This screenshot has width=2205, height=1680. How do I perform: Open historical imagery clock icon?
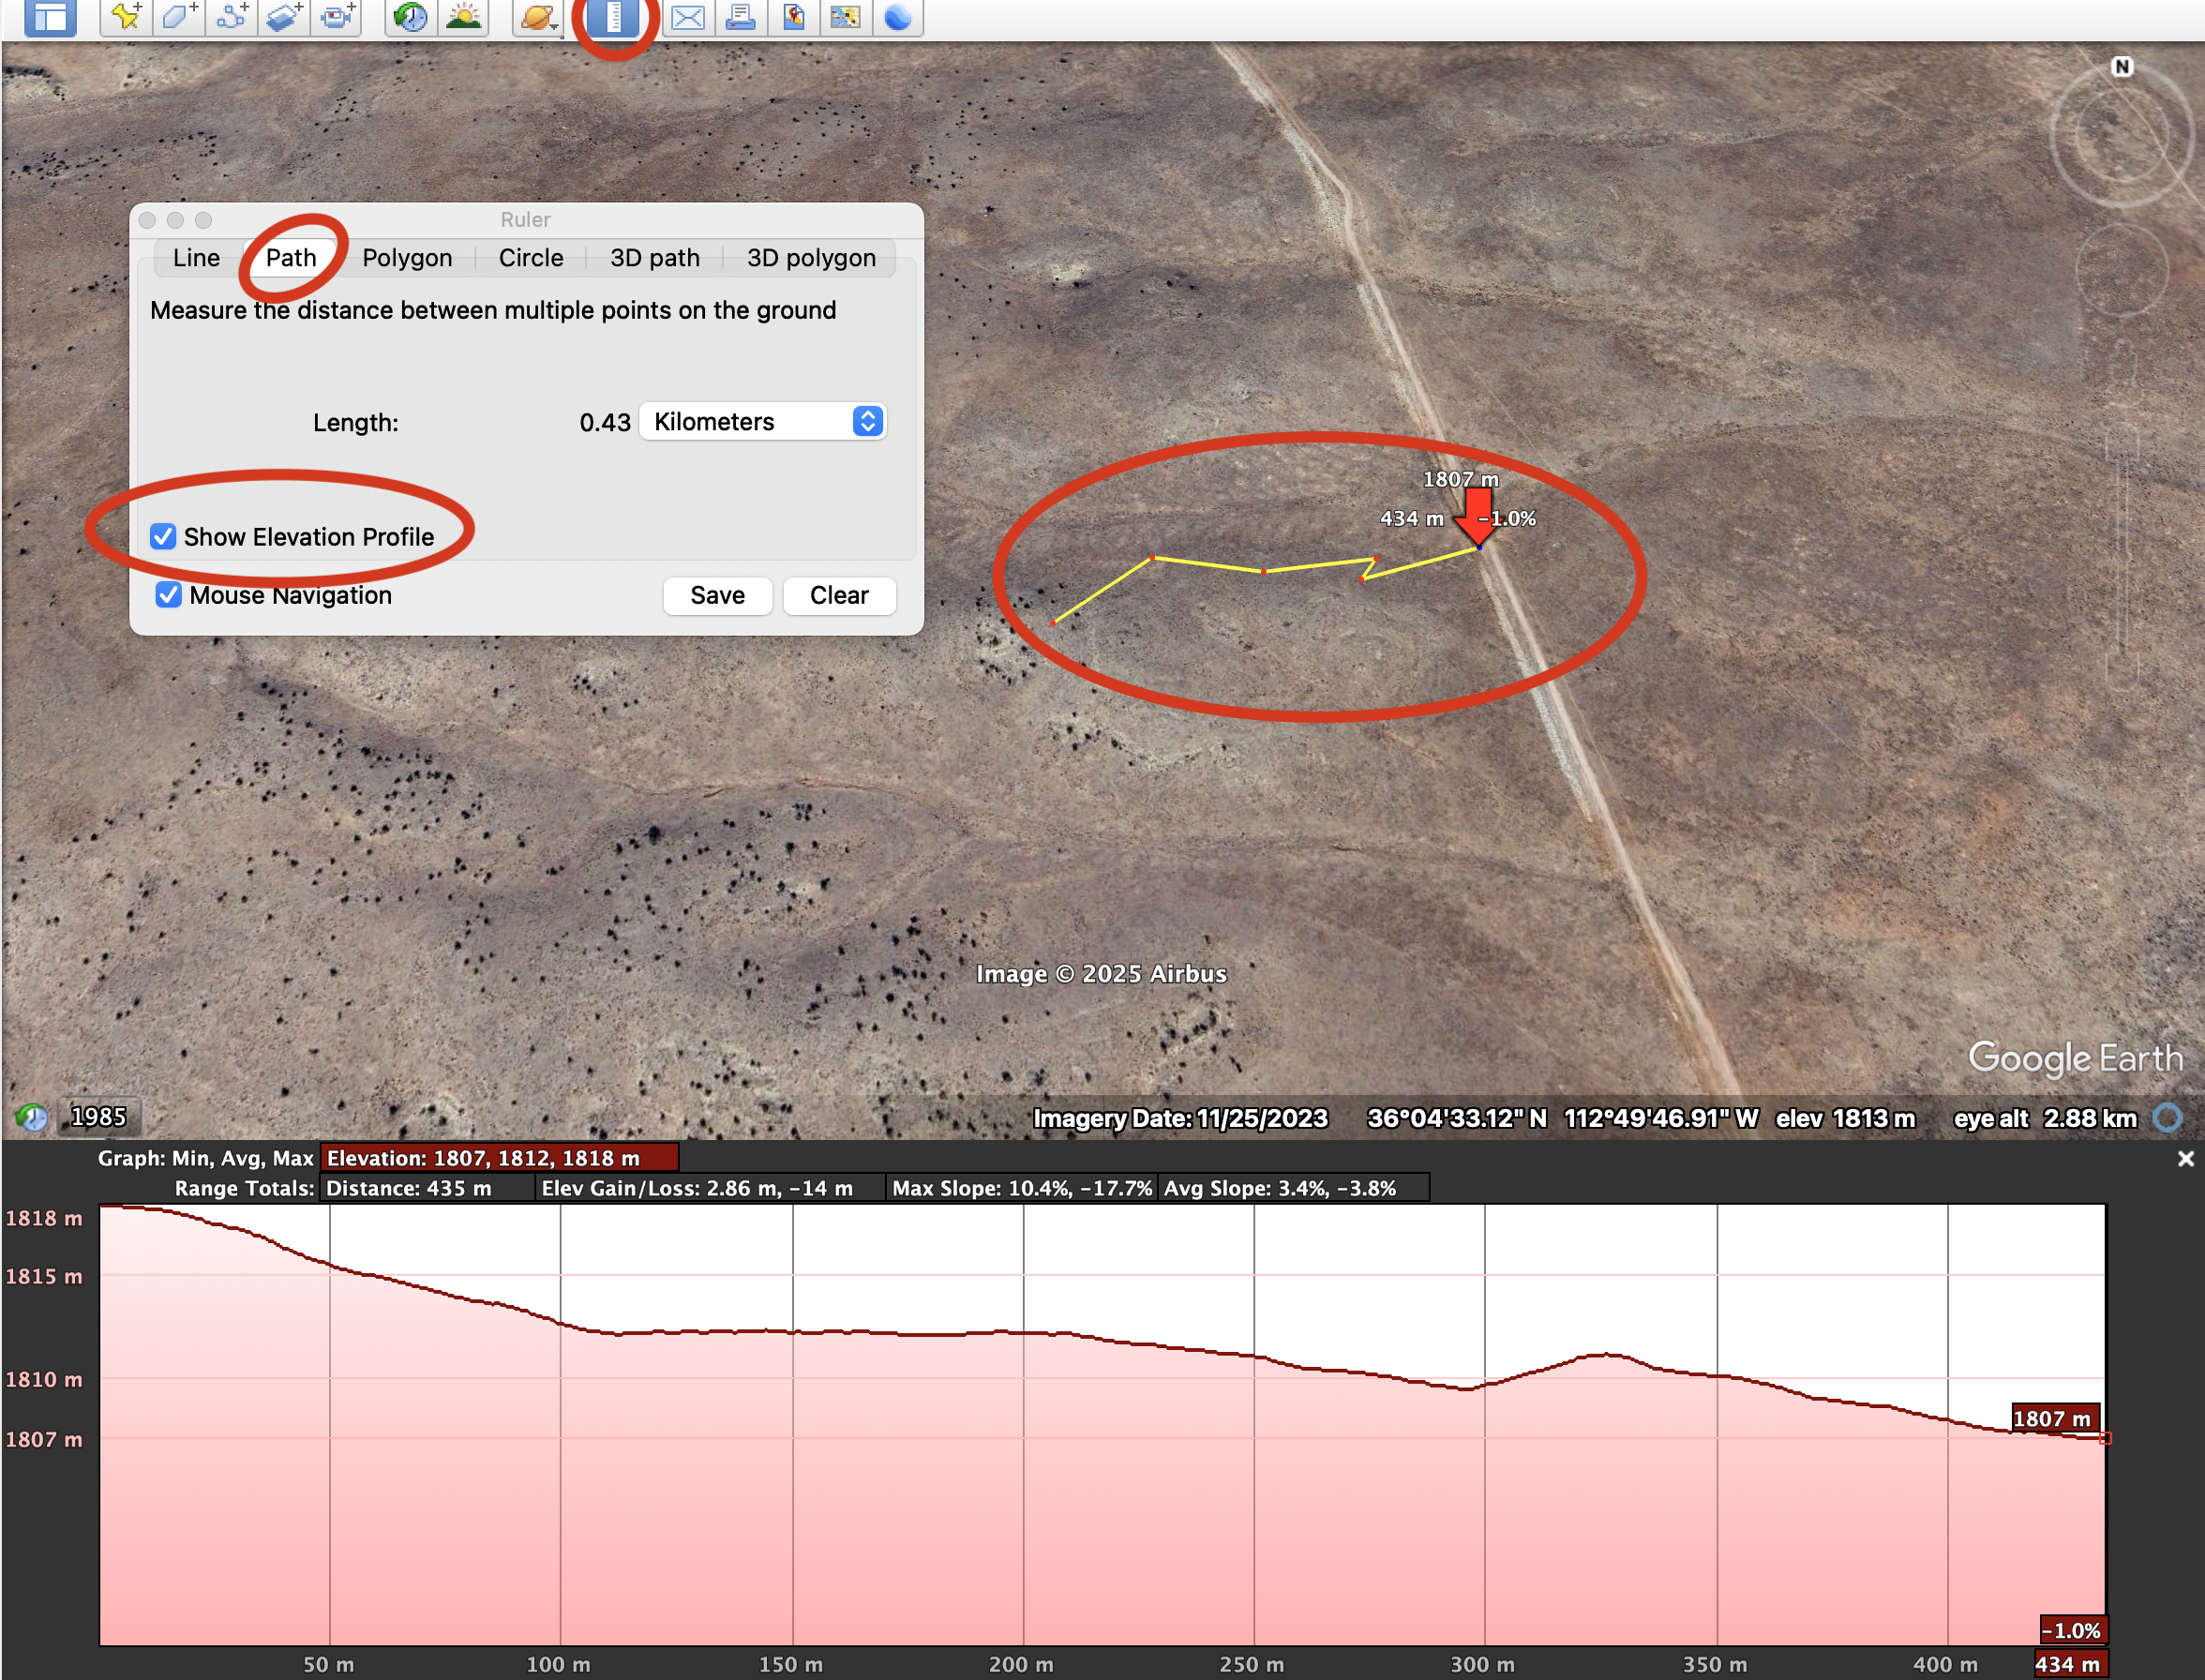[410, 16]
